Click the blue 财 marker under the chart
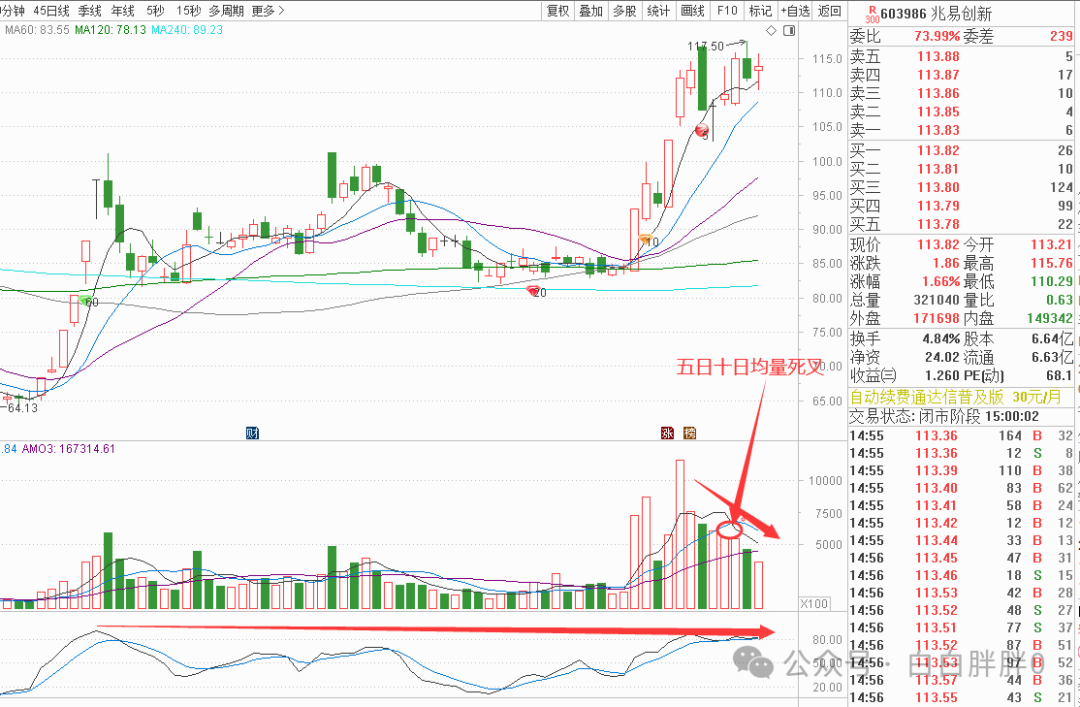Viewport: 1080px width, 707px height. pyautogui.click(x=253, y=433)
